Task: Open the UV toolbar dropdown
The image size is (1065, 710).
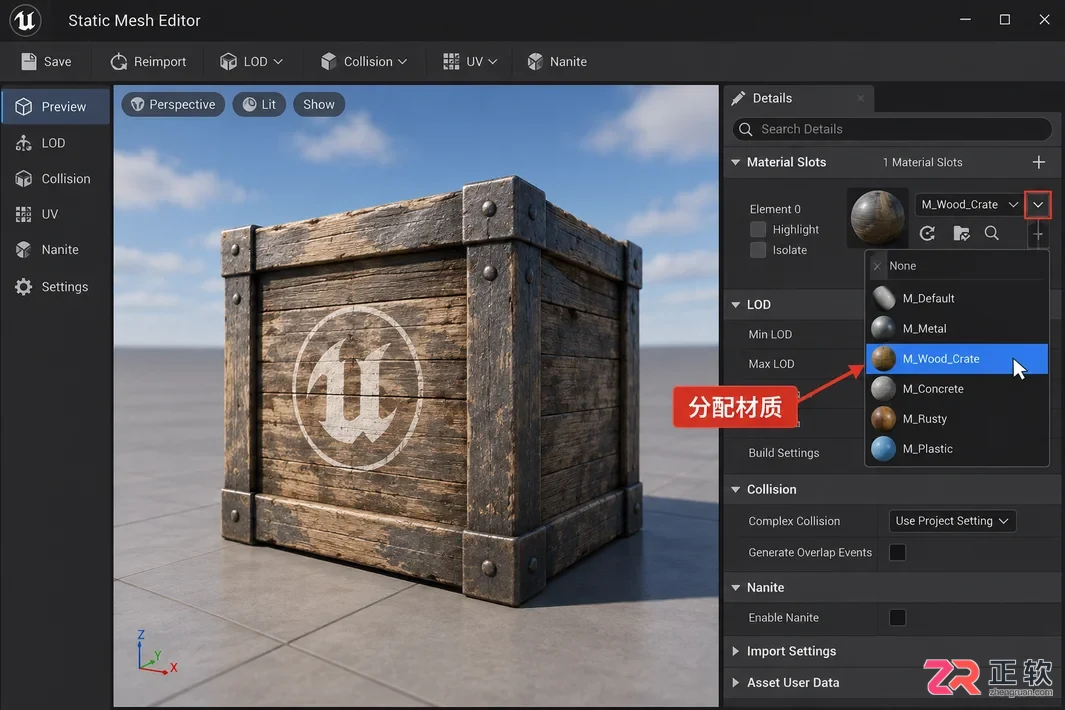Action: pos(470,62)
